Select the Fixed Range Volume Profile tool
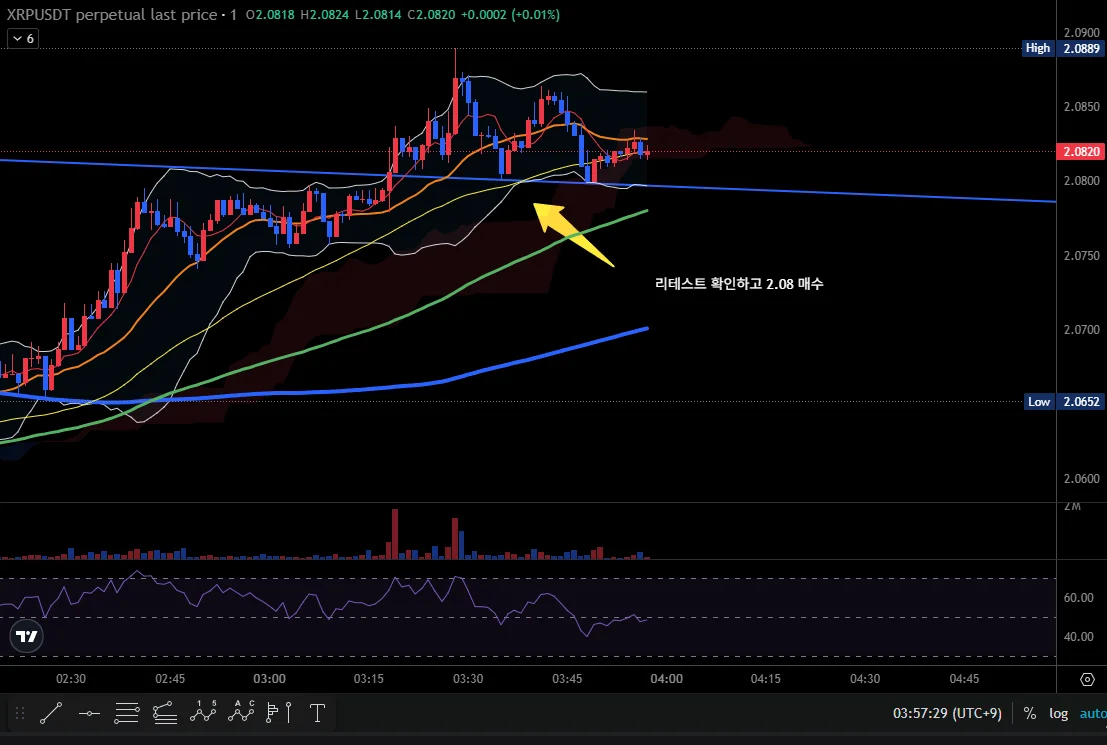The height and width of the screenshot is (745, 1107). point(279,713)
